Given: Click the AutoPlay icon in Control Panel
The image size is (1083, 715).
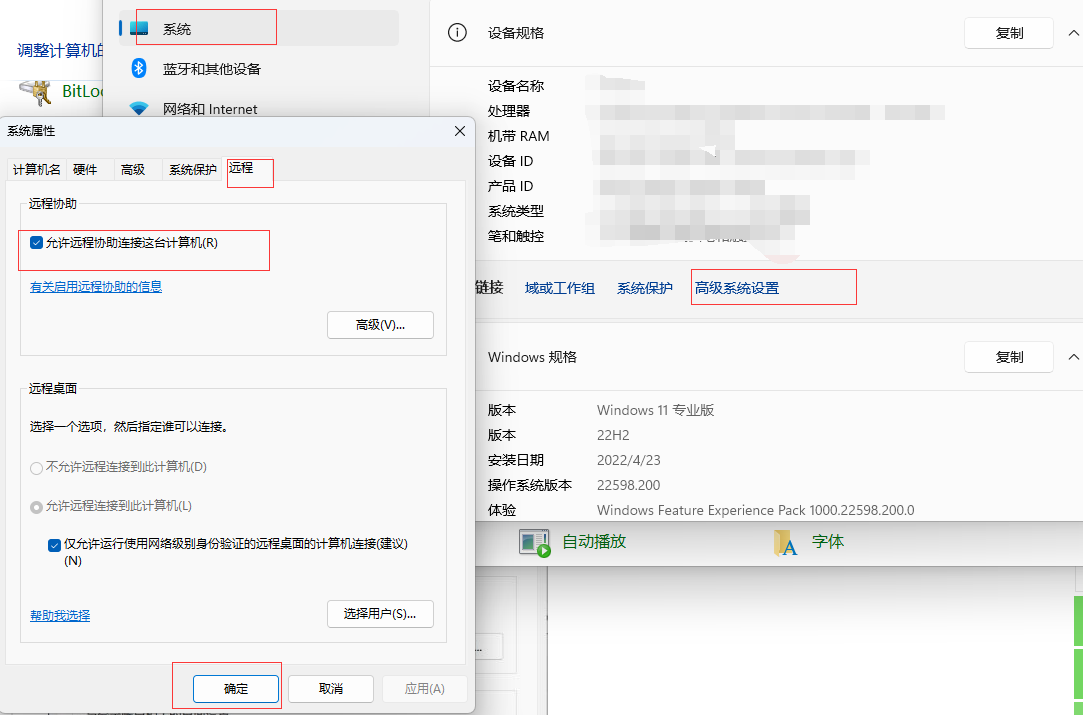Looking at the screenshot, I should [x=535, y=542].
